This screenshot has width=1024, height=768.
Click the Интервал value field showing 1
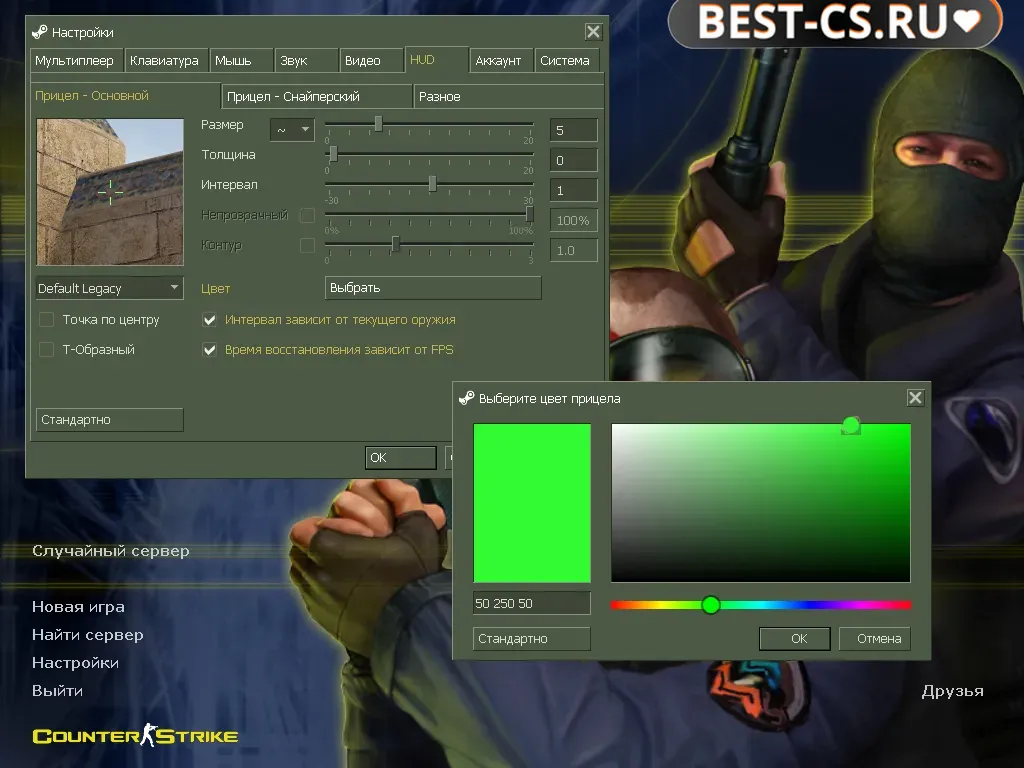pyautogui.click(x=573, y=190)
